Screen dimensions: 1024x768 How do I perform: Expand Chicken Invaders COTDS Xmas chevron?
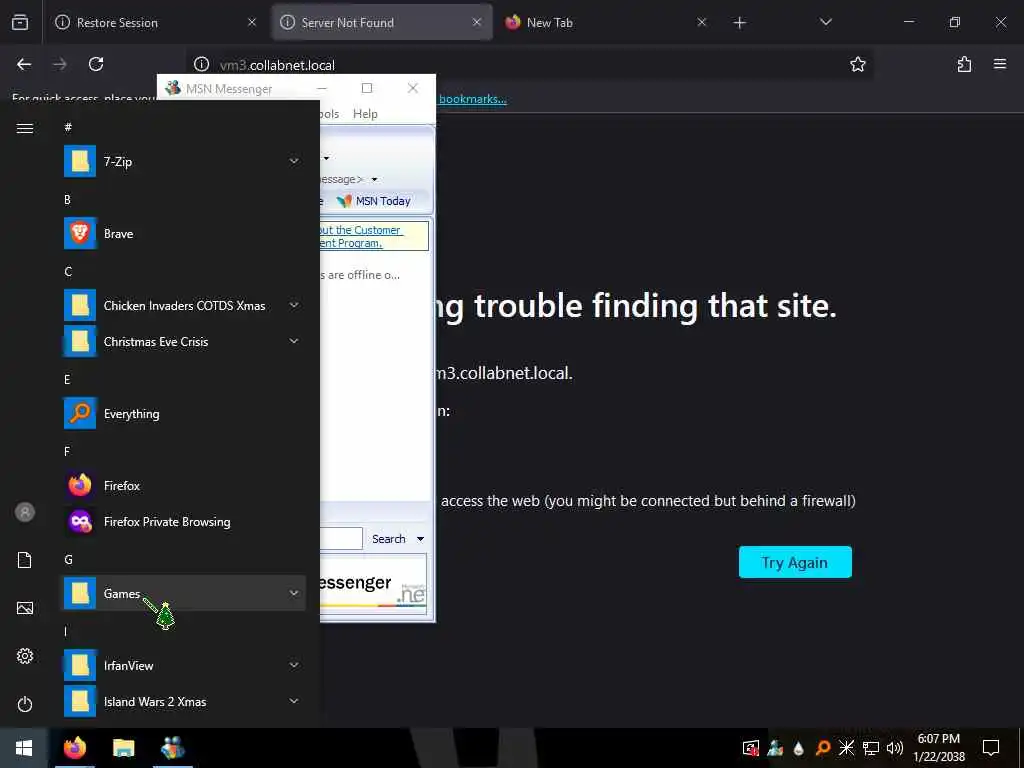(294, 305)
